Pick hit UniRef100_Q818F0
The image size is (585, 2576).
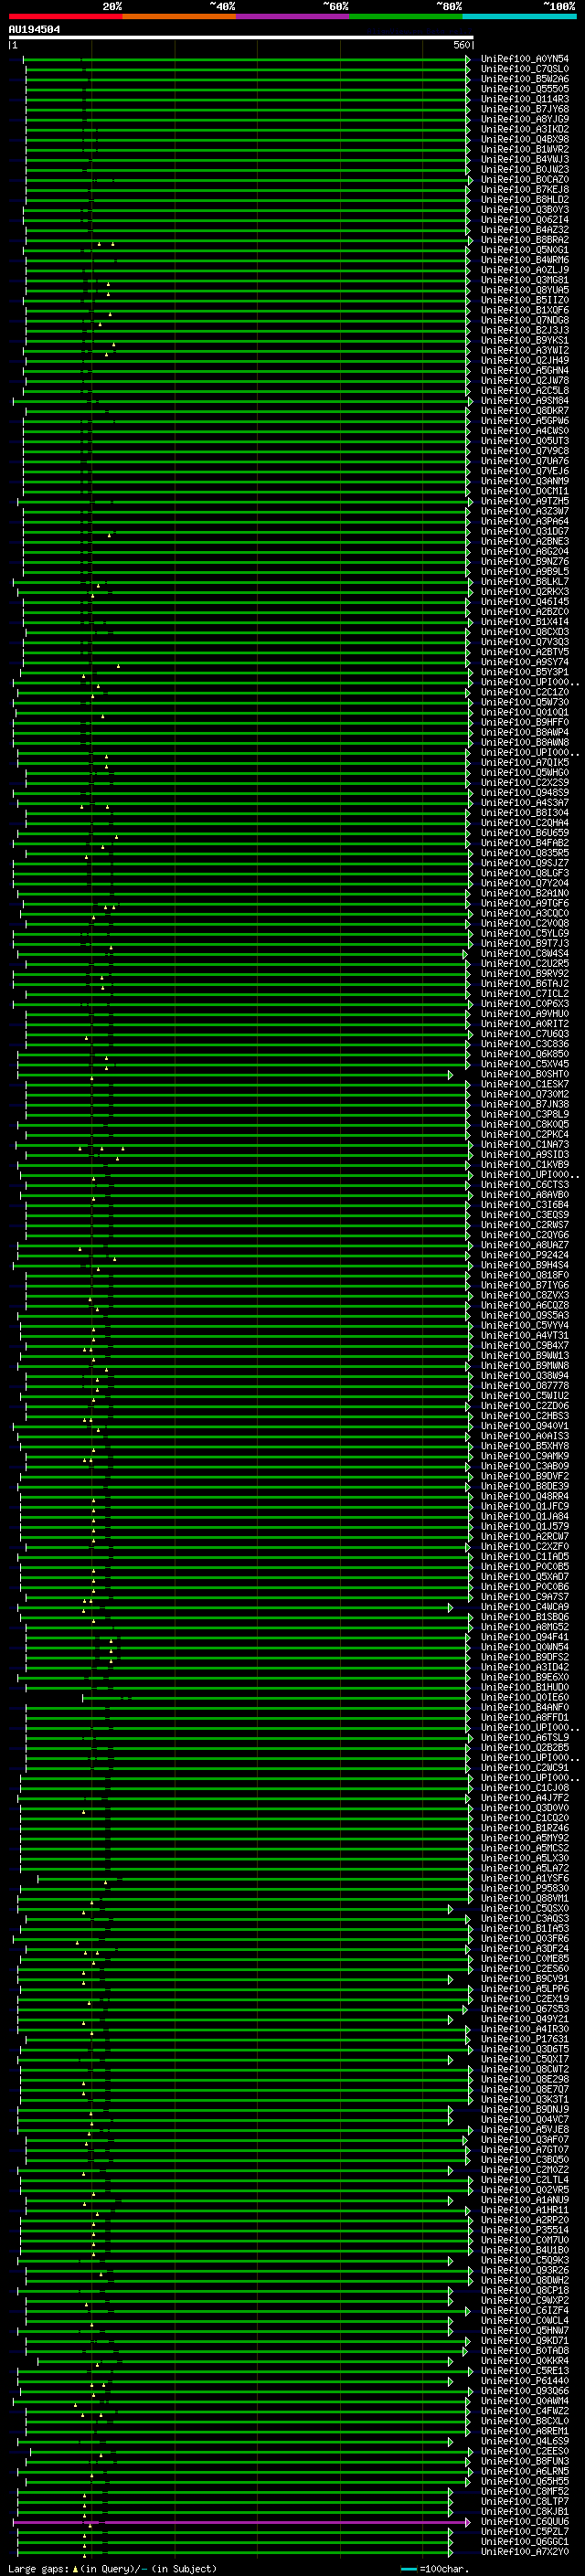click(x=525, y=1275)
